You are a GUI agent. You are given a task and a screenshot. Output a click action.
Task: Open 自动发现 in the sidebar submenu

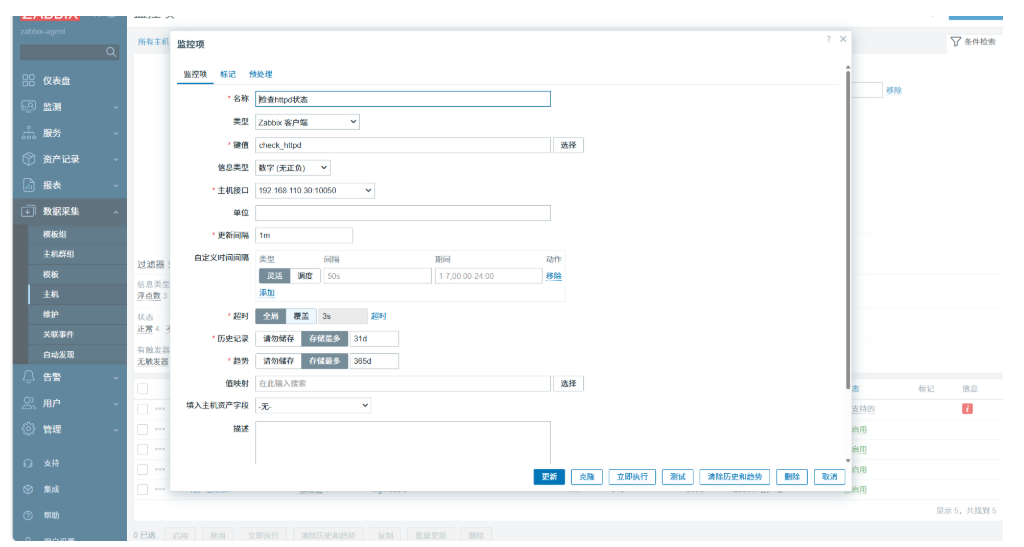coord(59,354)
